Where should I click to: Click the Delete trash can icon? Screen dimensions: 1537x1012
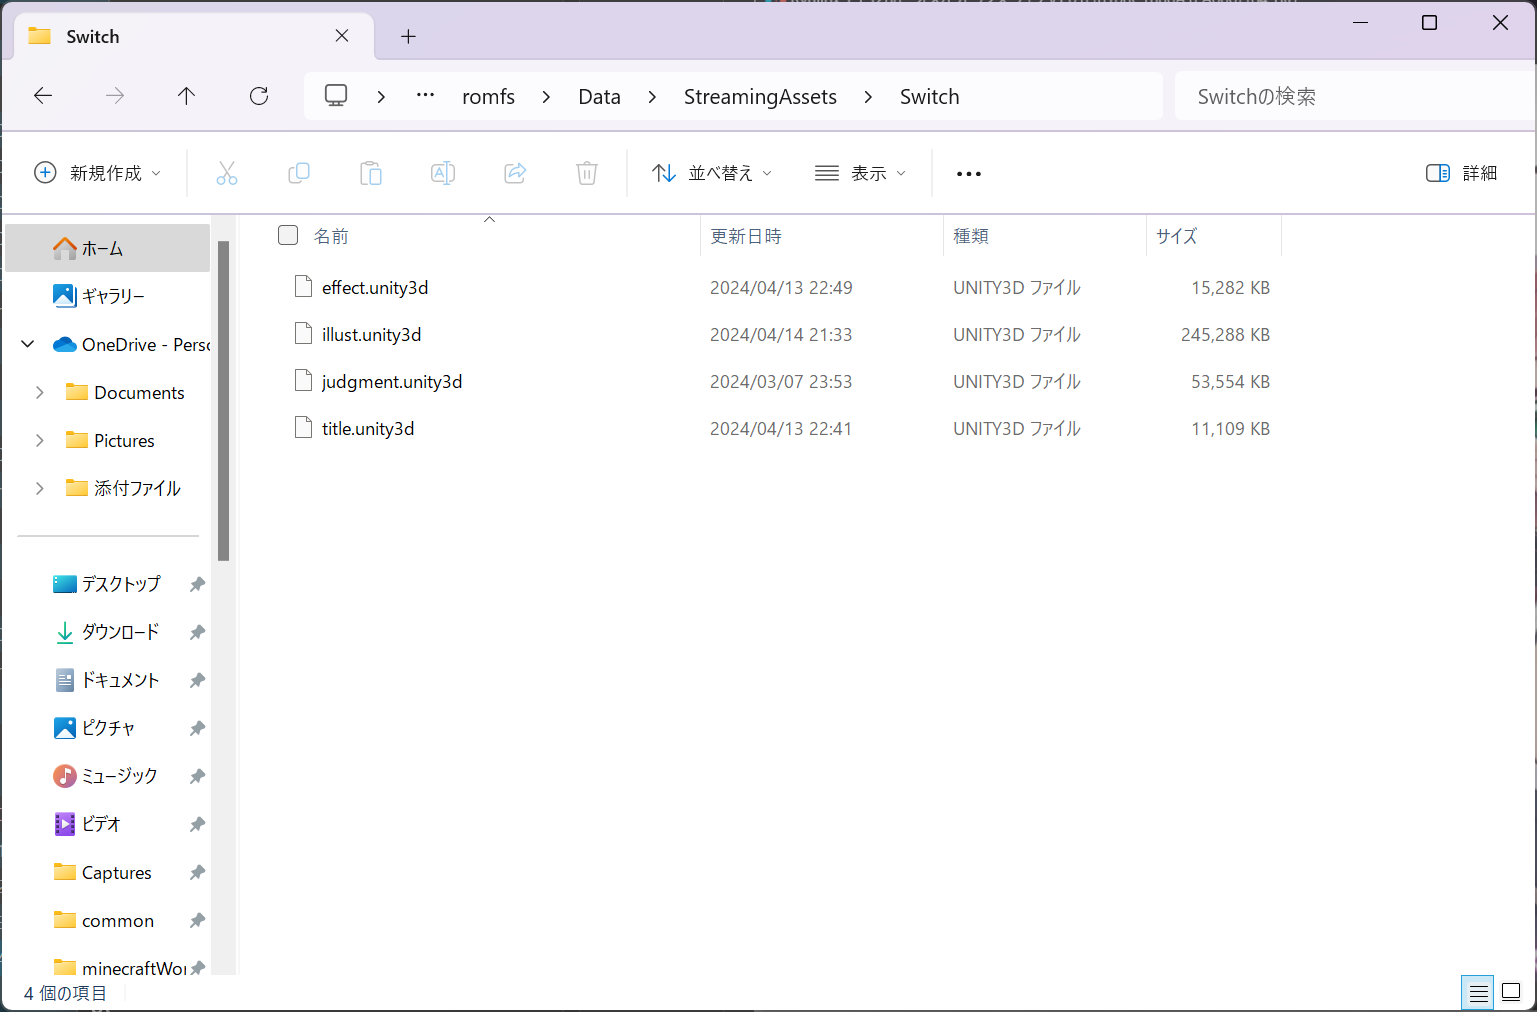[x=587, y=173]
